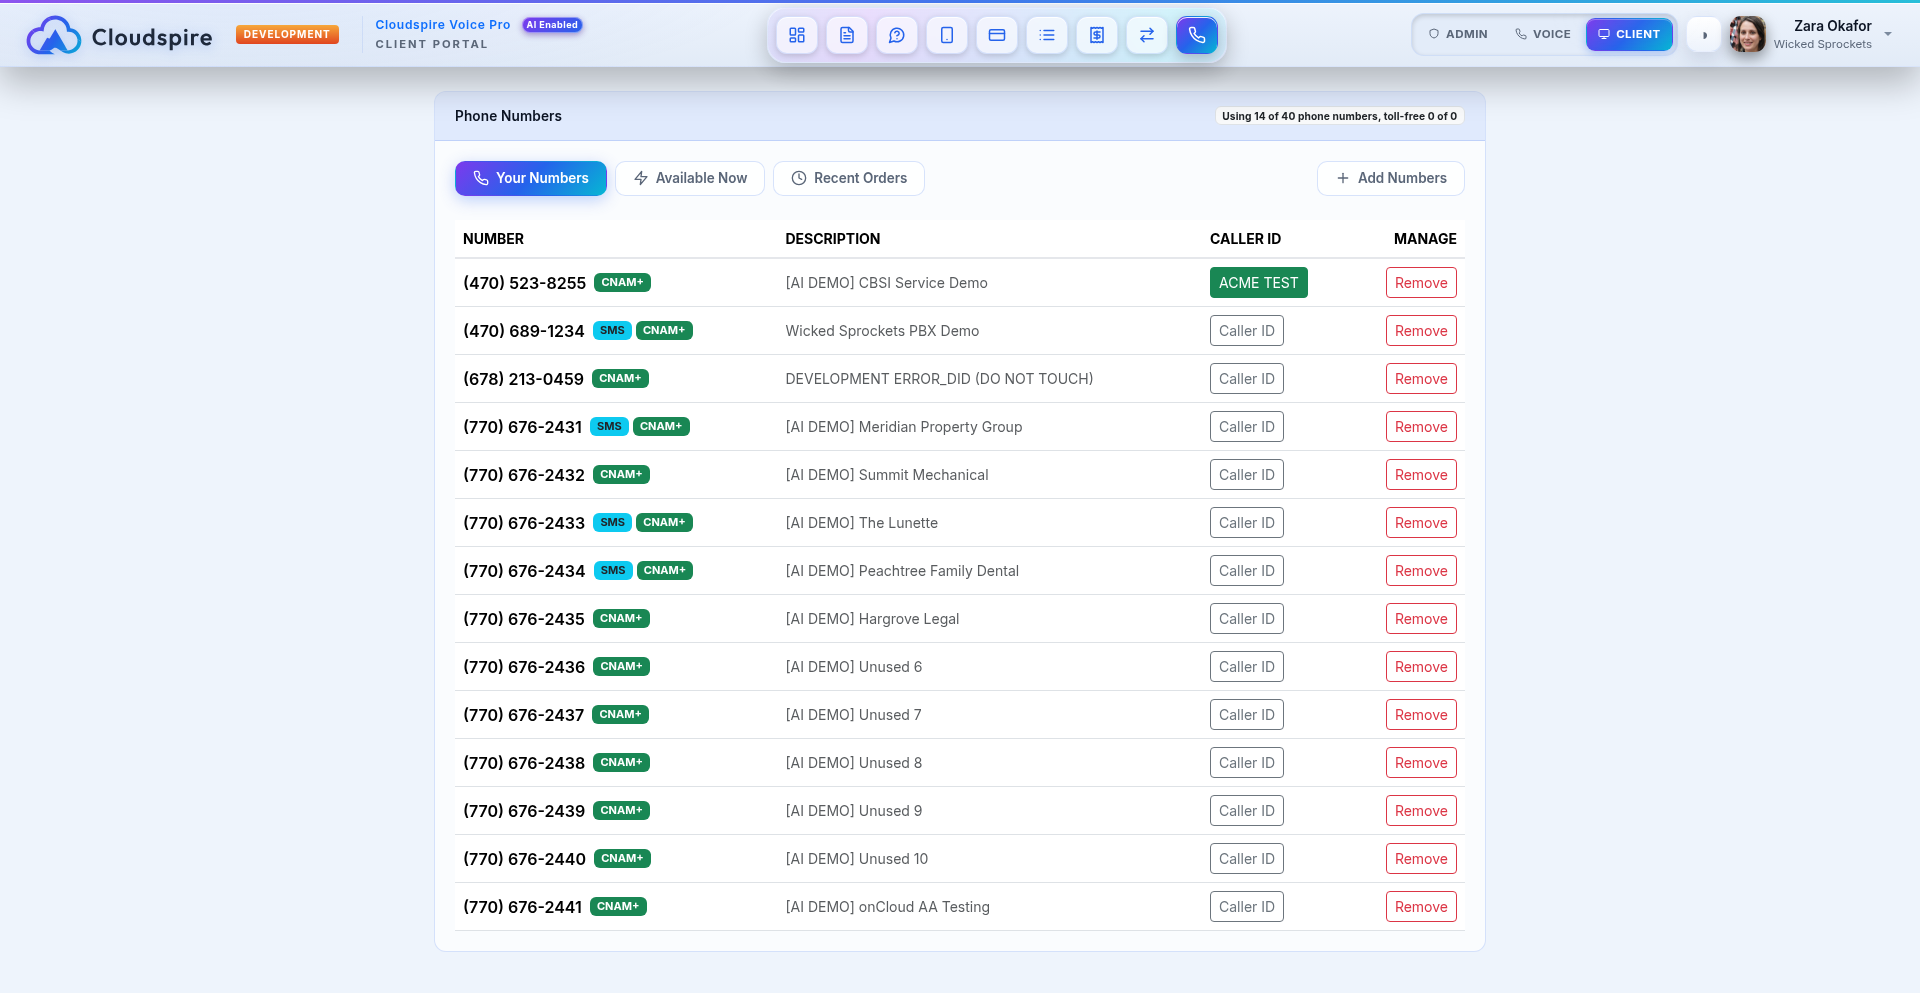This screenshot has width=1920, height=993.
Task: Set Caller ID for Hargrove Legal
Action: click(1246, 619)
